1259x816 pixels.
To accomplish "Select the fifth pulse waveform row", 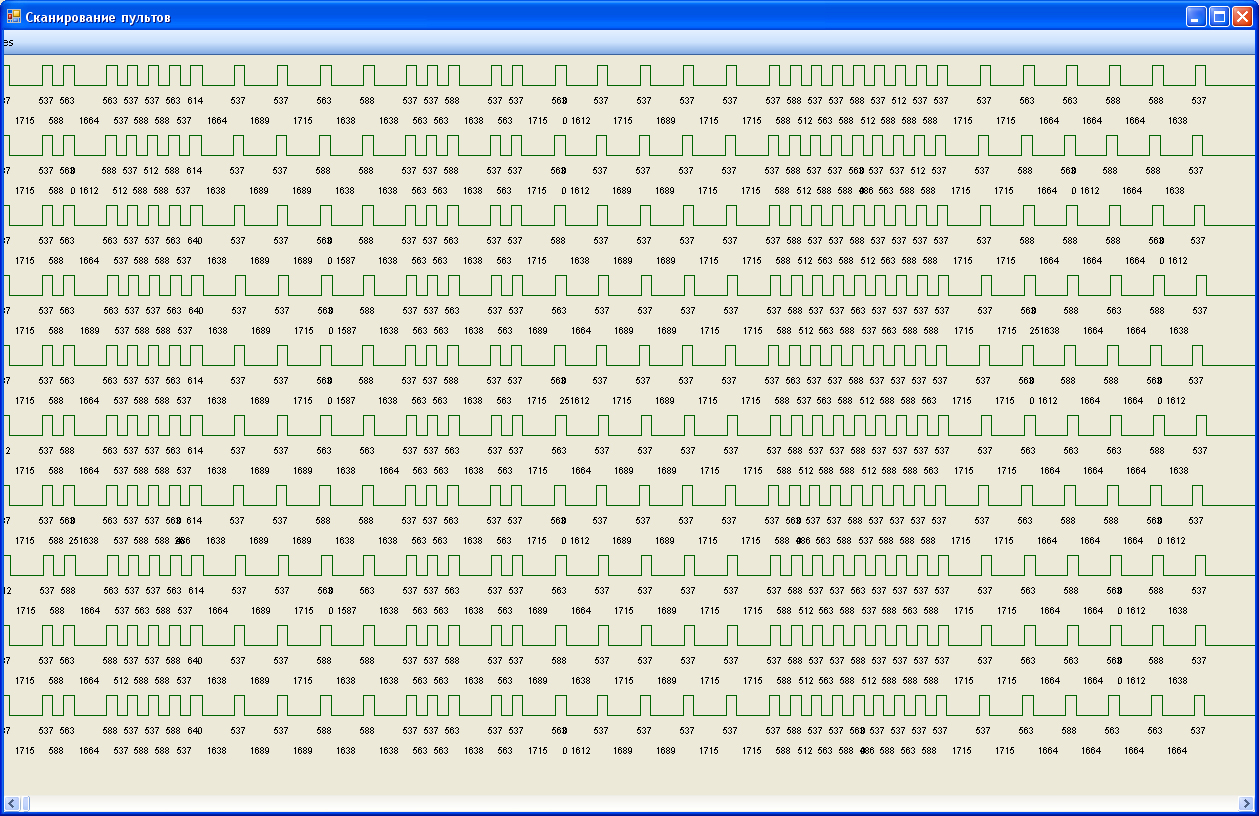I will tap(629, 355).
